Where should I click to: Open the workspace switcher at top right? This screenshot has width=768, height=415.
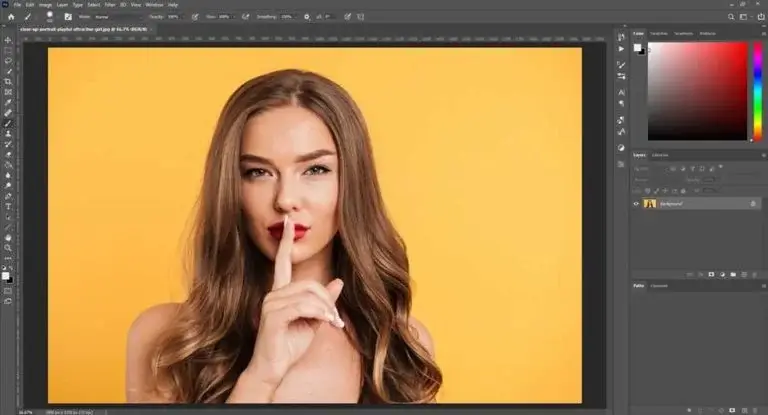pyautogui.click(x=744, y=17)
